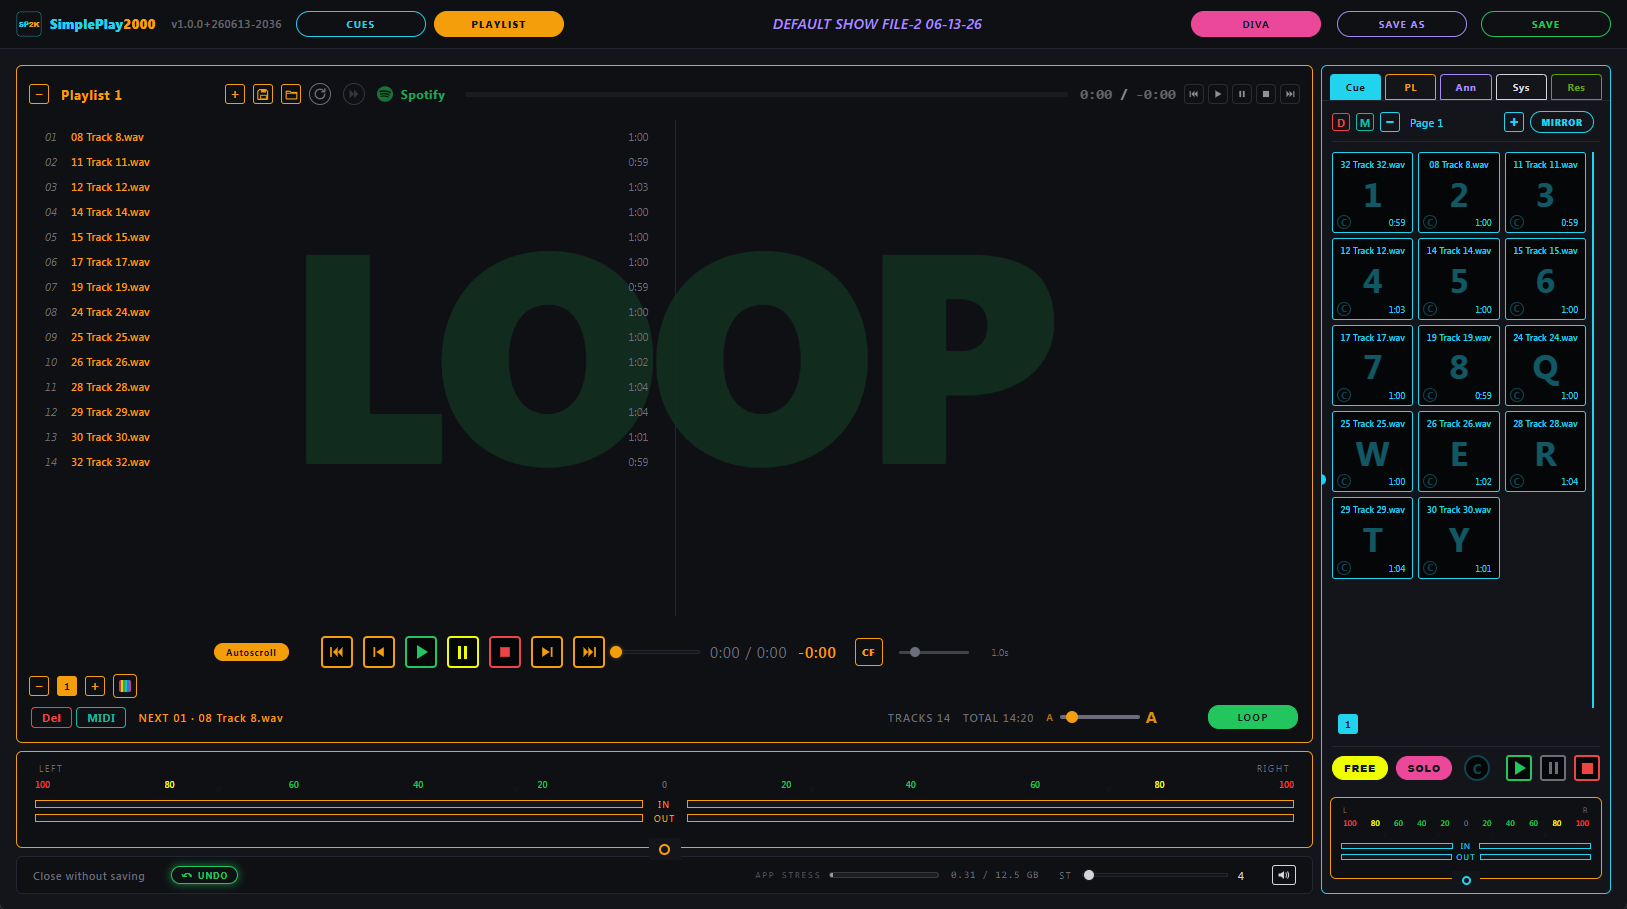Click the crossfade duration slider near 1.0s
Viewport: 1627px width, 909px height.
click(x=934, y=652)
